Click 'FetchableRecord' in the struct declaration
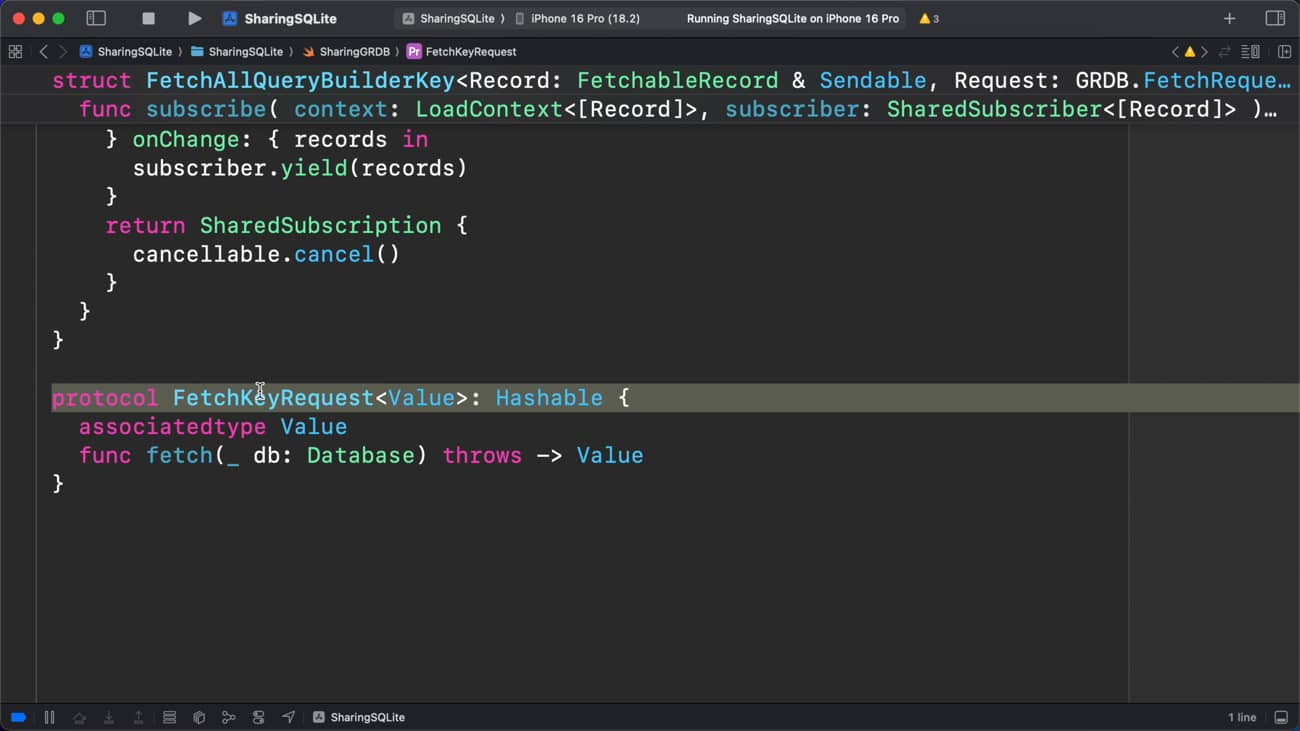The image size is (1300, 731). tap(677, 80)
